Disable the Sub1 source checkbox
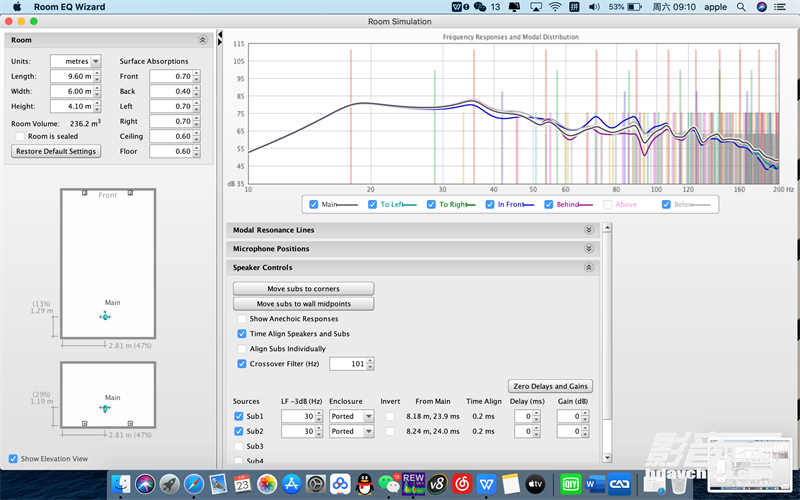The height and width of the screenshot is (500, 800). click(x=238, y=416)
